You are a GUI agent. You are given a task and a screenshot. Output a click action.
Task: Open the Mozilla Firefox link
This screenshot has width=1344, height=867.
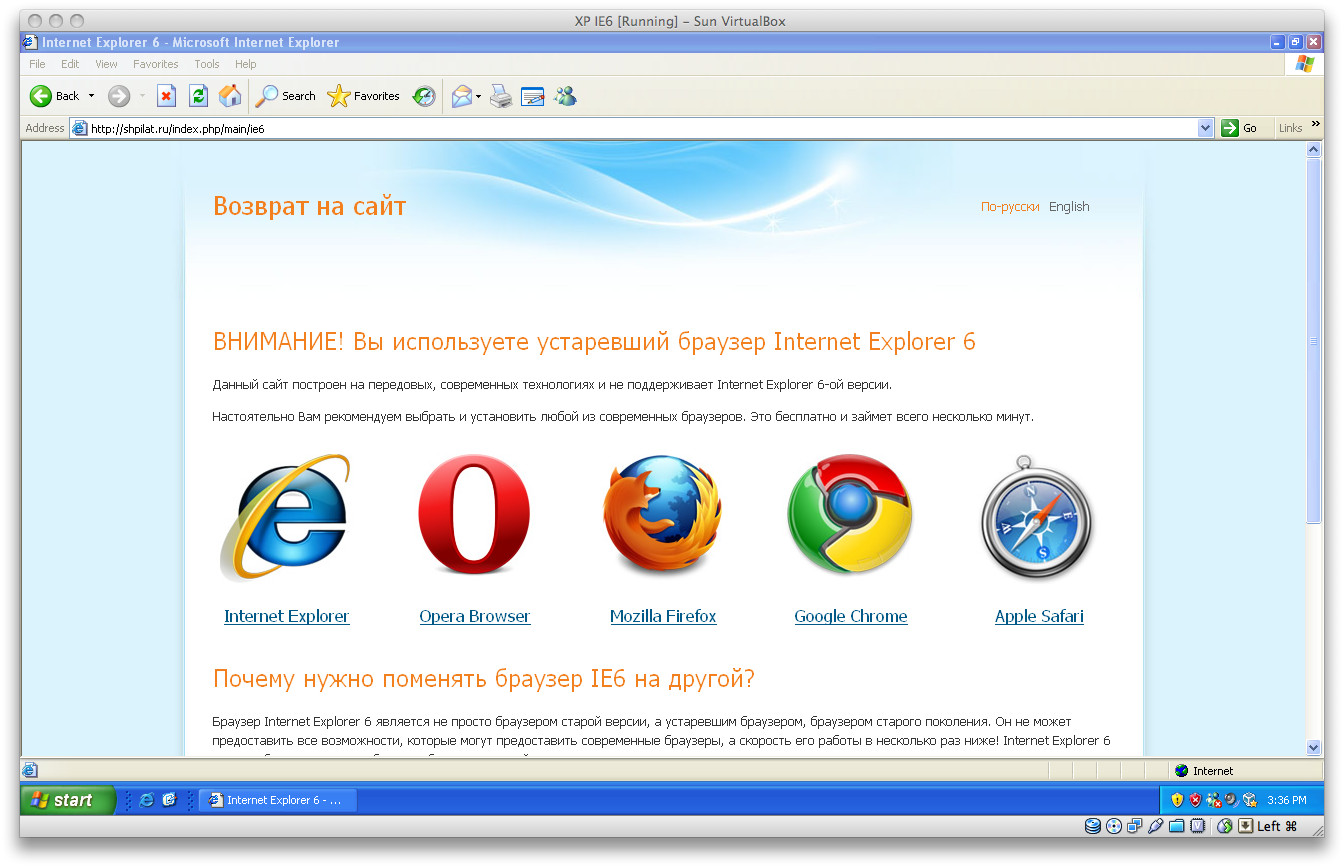point(663,616)
